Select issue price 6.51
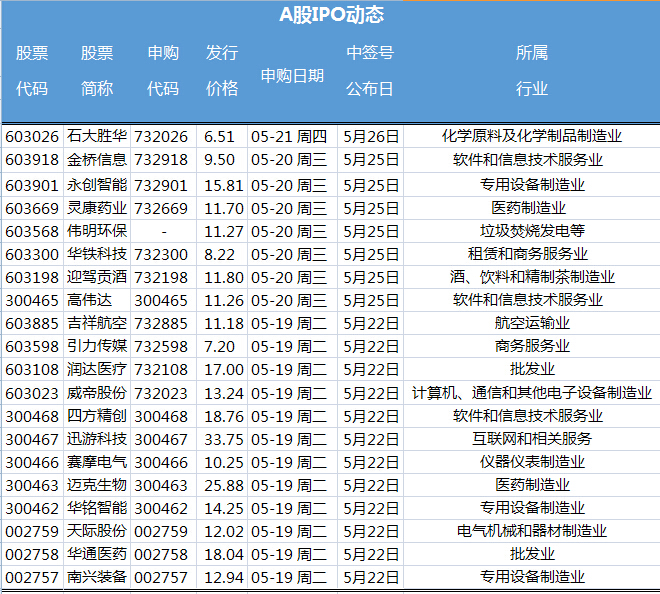Viewport: 660px width, 594px height. [219, 136]
